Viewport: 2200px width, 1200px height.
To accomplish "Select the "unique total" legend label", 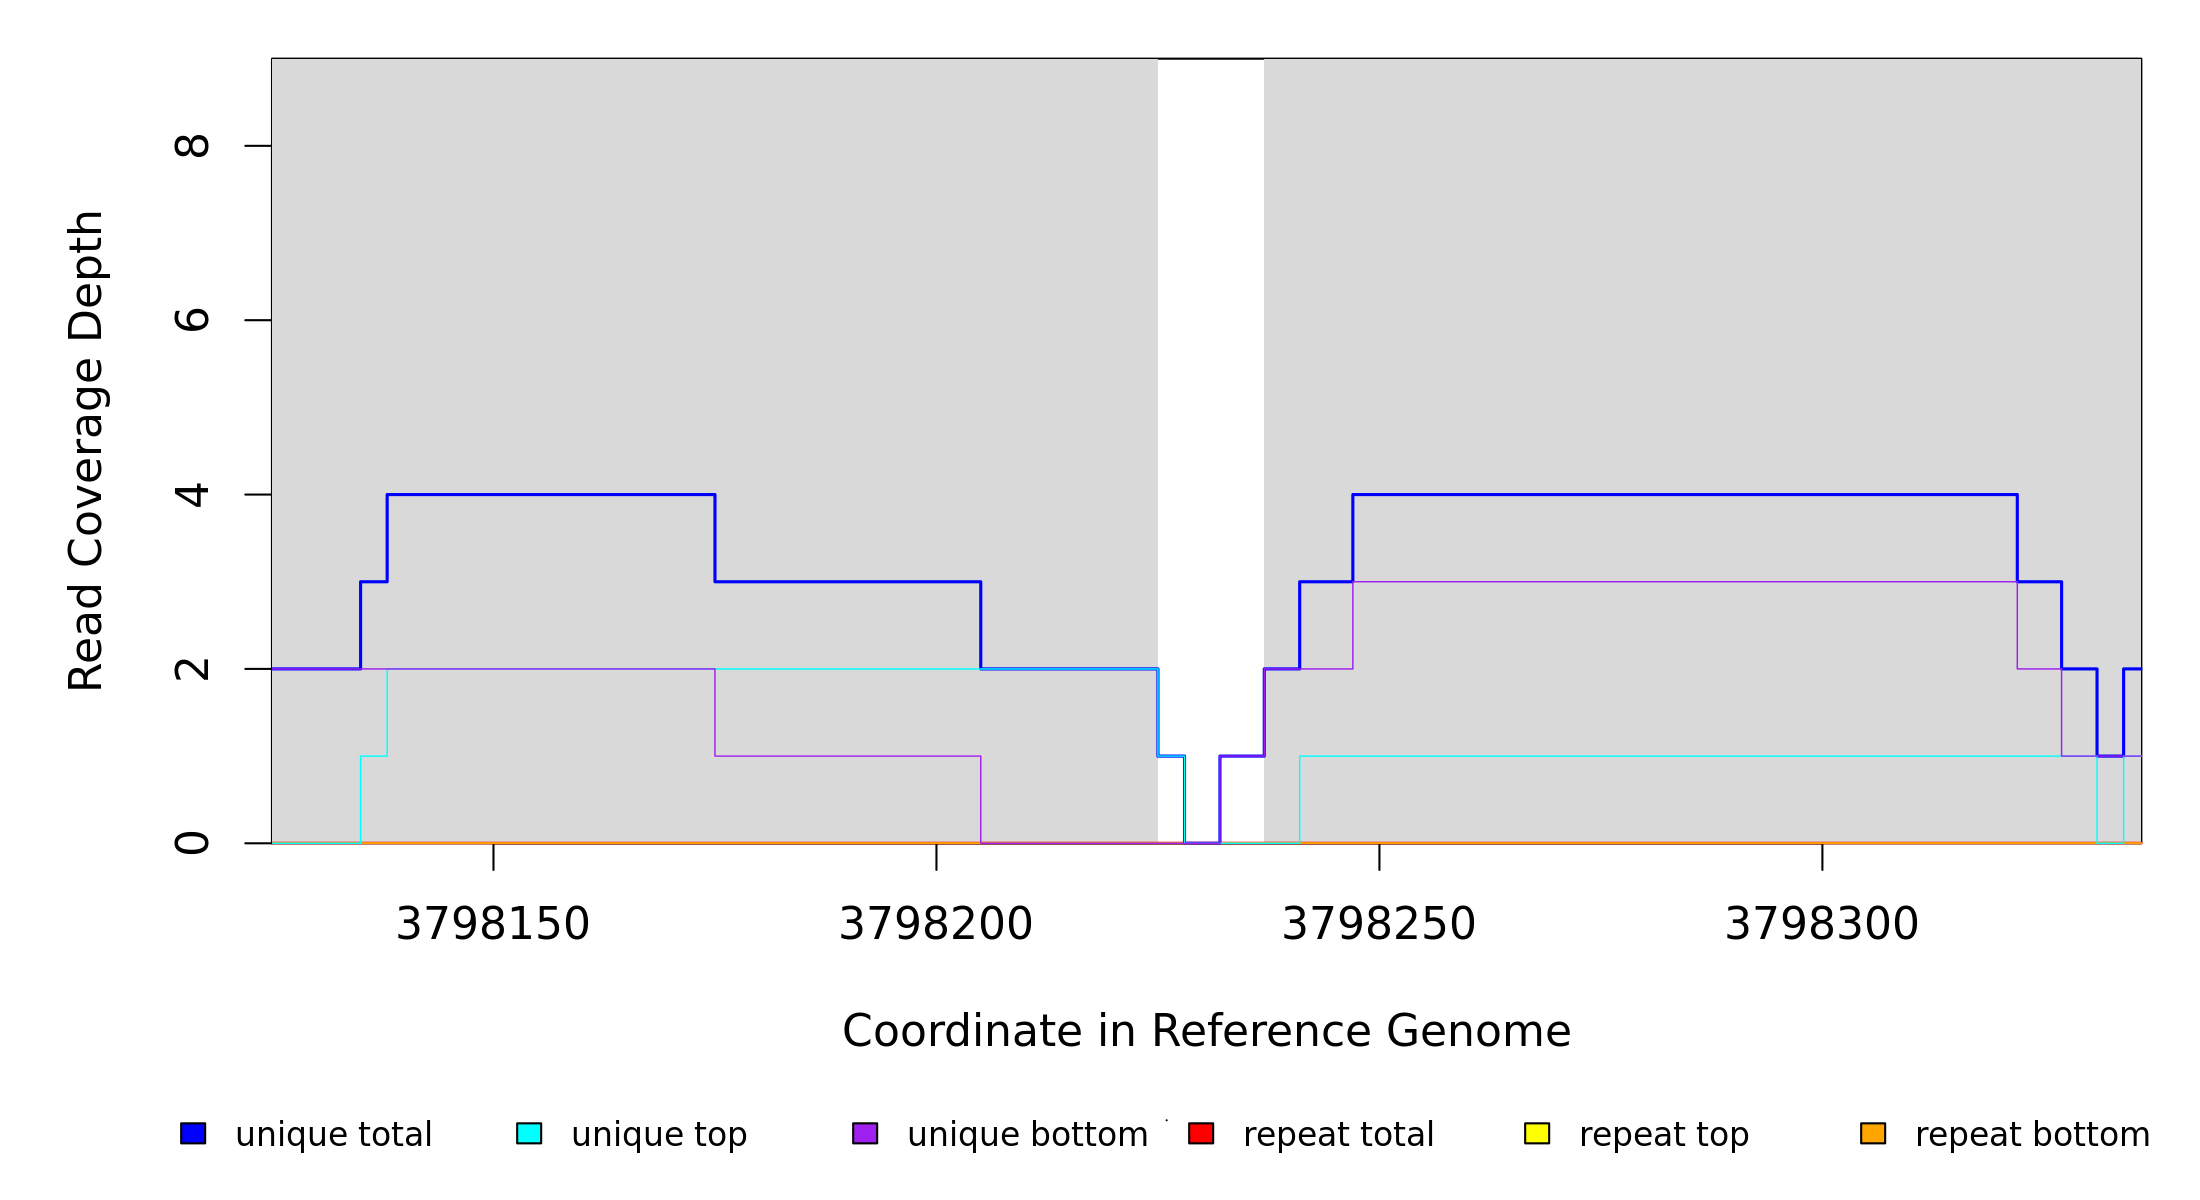I will (334, 1135).
